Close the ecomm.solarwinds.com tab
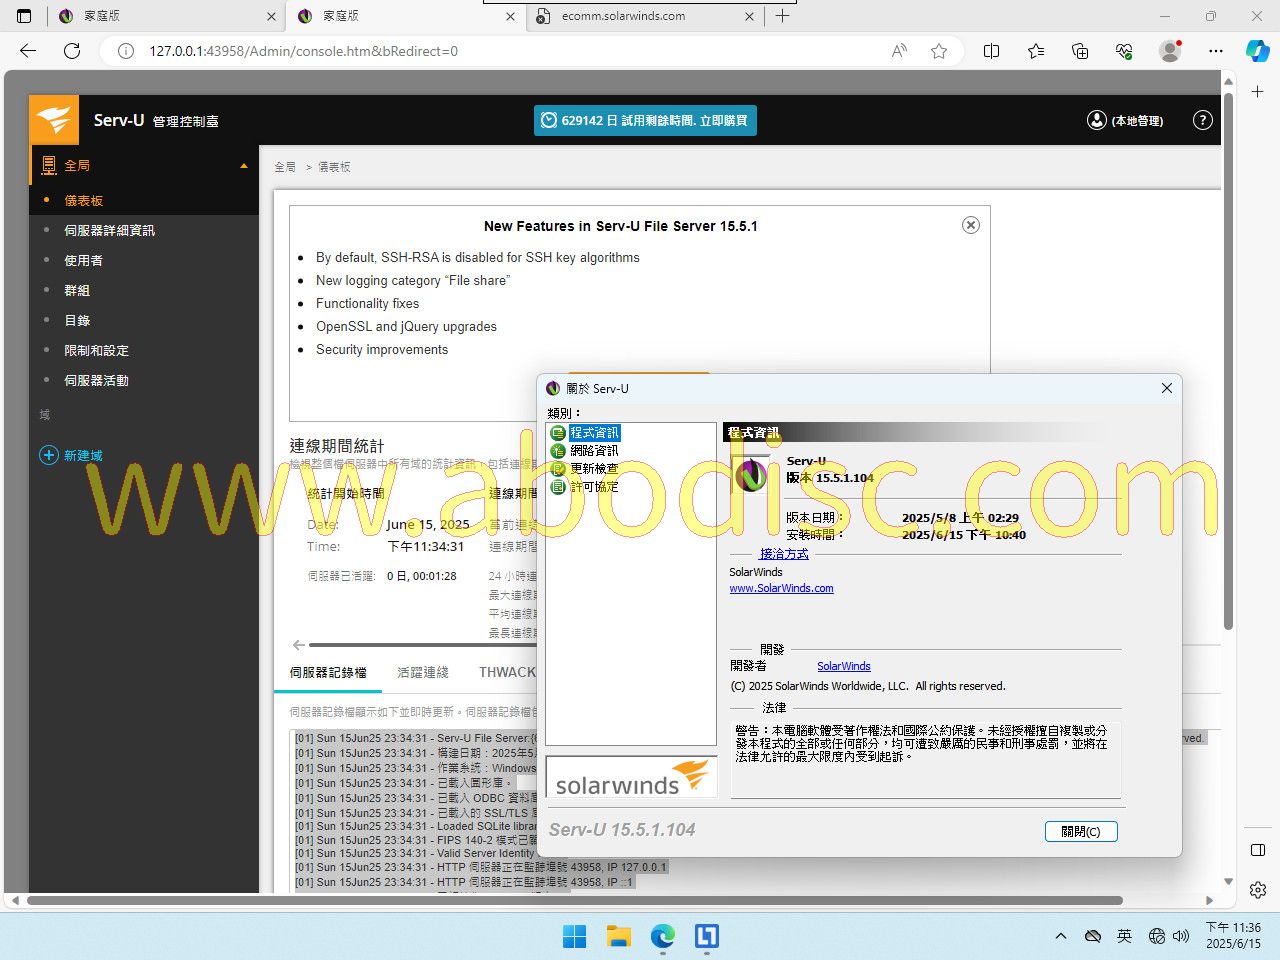The image size is (1280, 960). 749,16
